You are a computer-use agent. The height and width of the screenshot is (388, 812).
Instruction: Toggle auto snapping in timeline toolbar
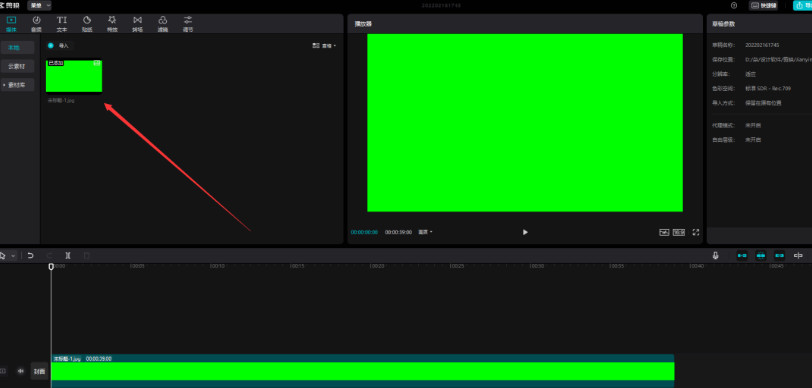click(761, 255)
